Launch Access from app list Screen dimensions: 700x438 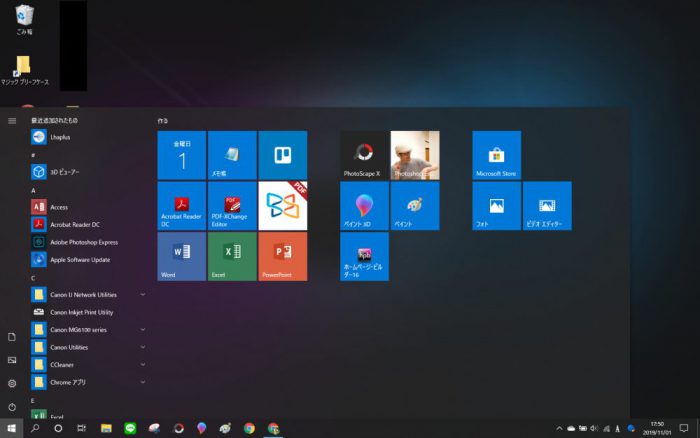click(88, 207)
